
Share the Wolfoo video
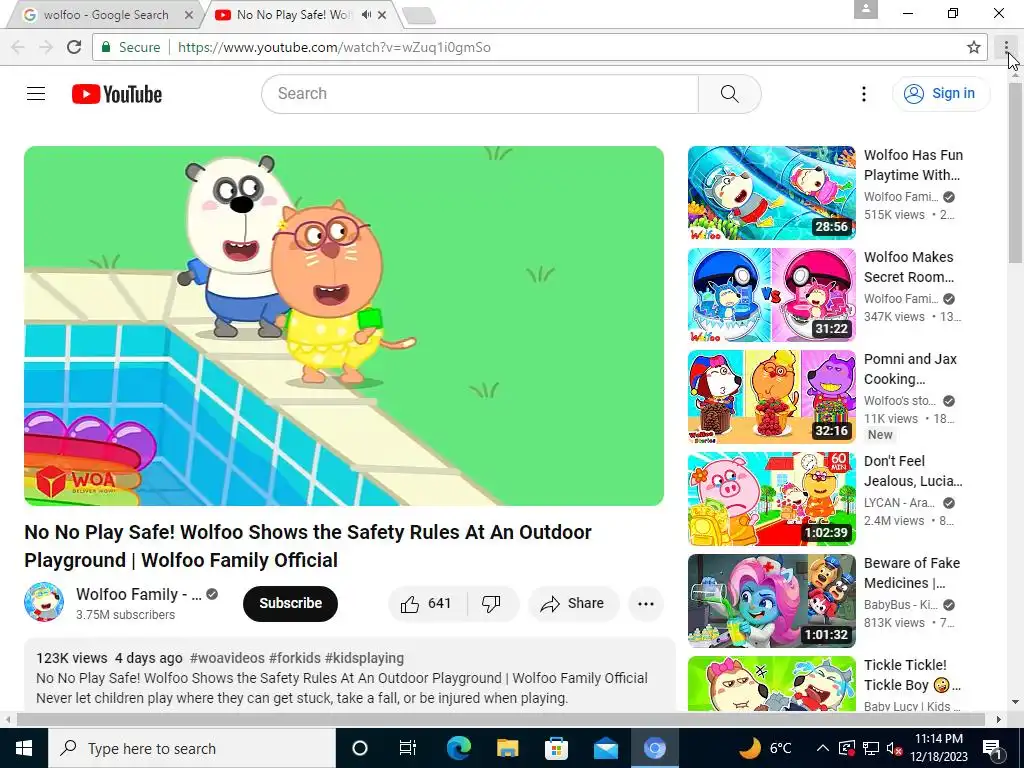(573, 603)
